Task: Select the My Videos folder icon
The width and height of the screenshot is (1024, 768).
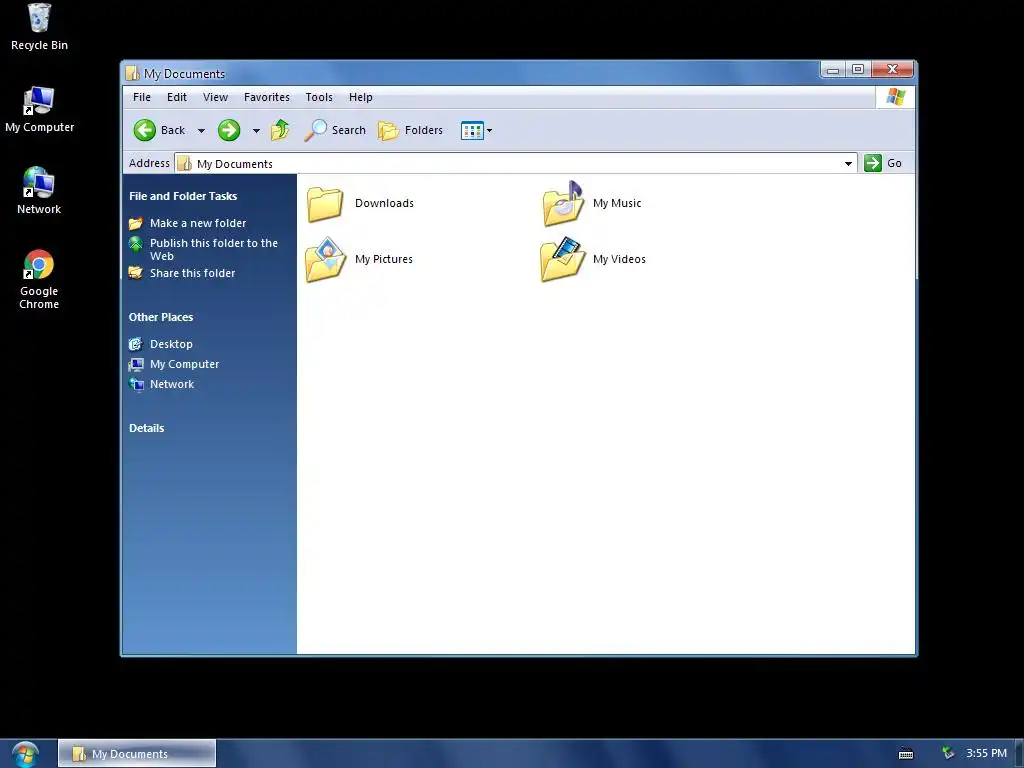Action: (x=563, y=259)
